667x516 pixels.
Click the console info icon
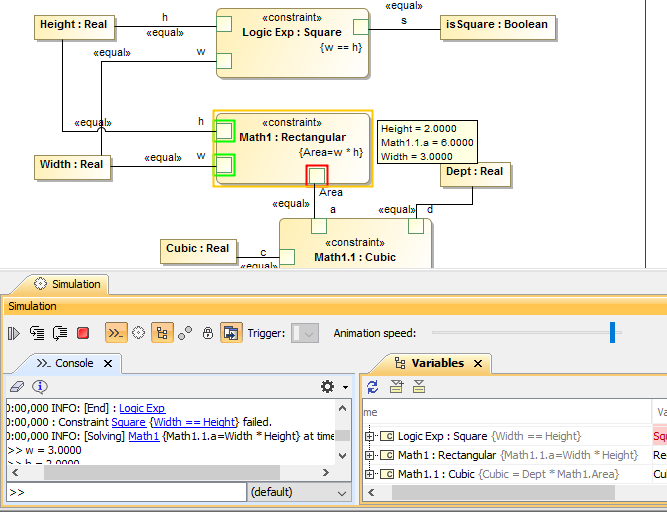(40, 386)
